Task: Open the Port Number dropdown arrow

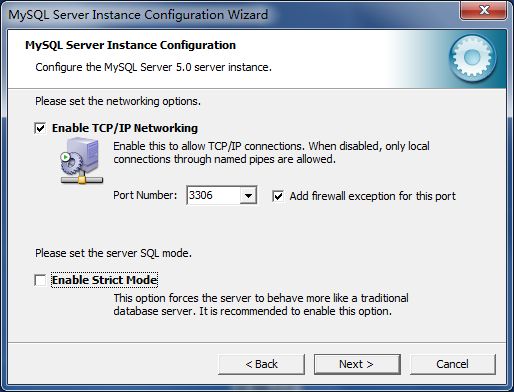Action: point(248,195)
